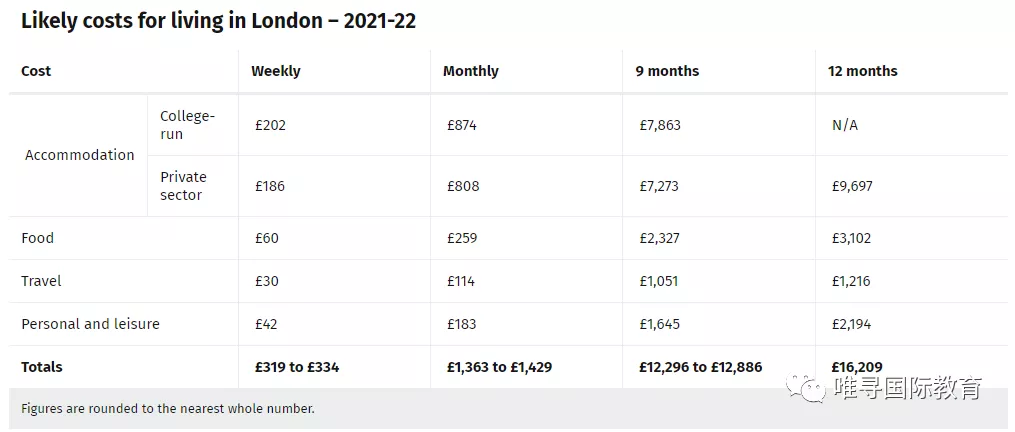
Task: Click the 'Travel' row label
Action: 41,281
